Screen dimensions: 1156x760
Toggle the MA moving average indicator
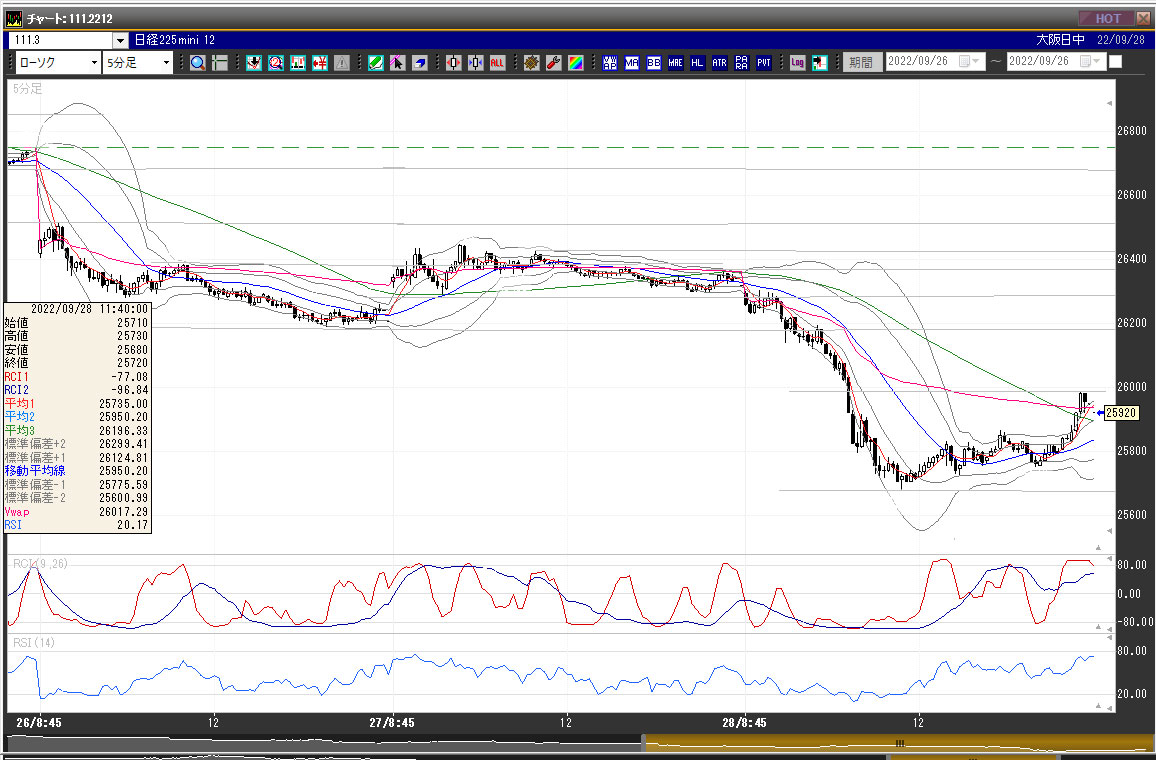pyautogui.click(x=632, y=63)
